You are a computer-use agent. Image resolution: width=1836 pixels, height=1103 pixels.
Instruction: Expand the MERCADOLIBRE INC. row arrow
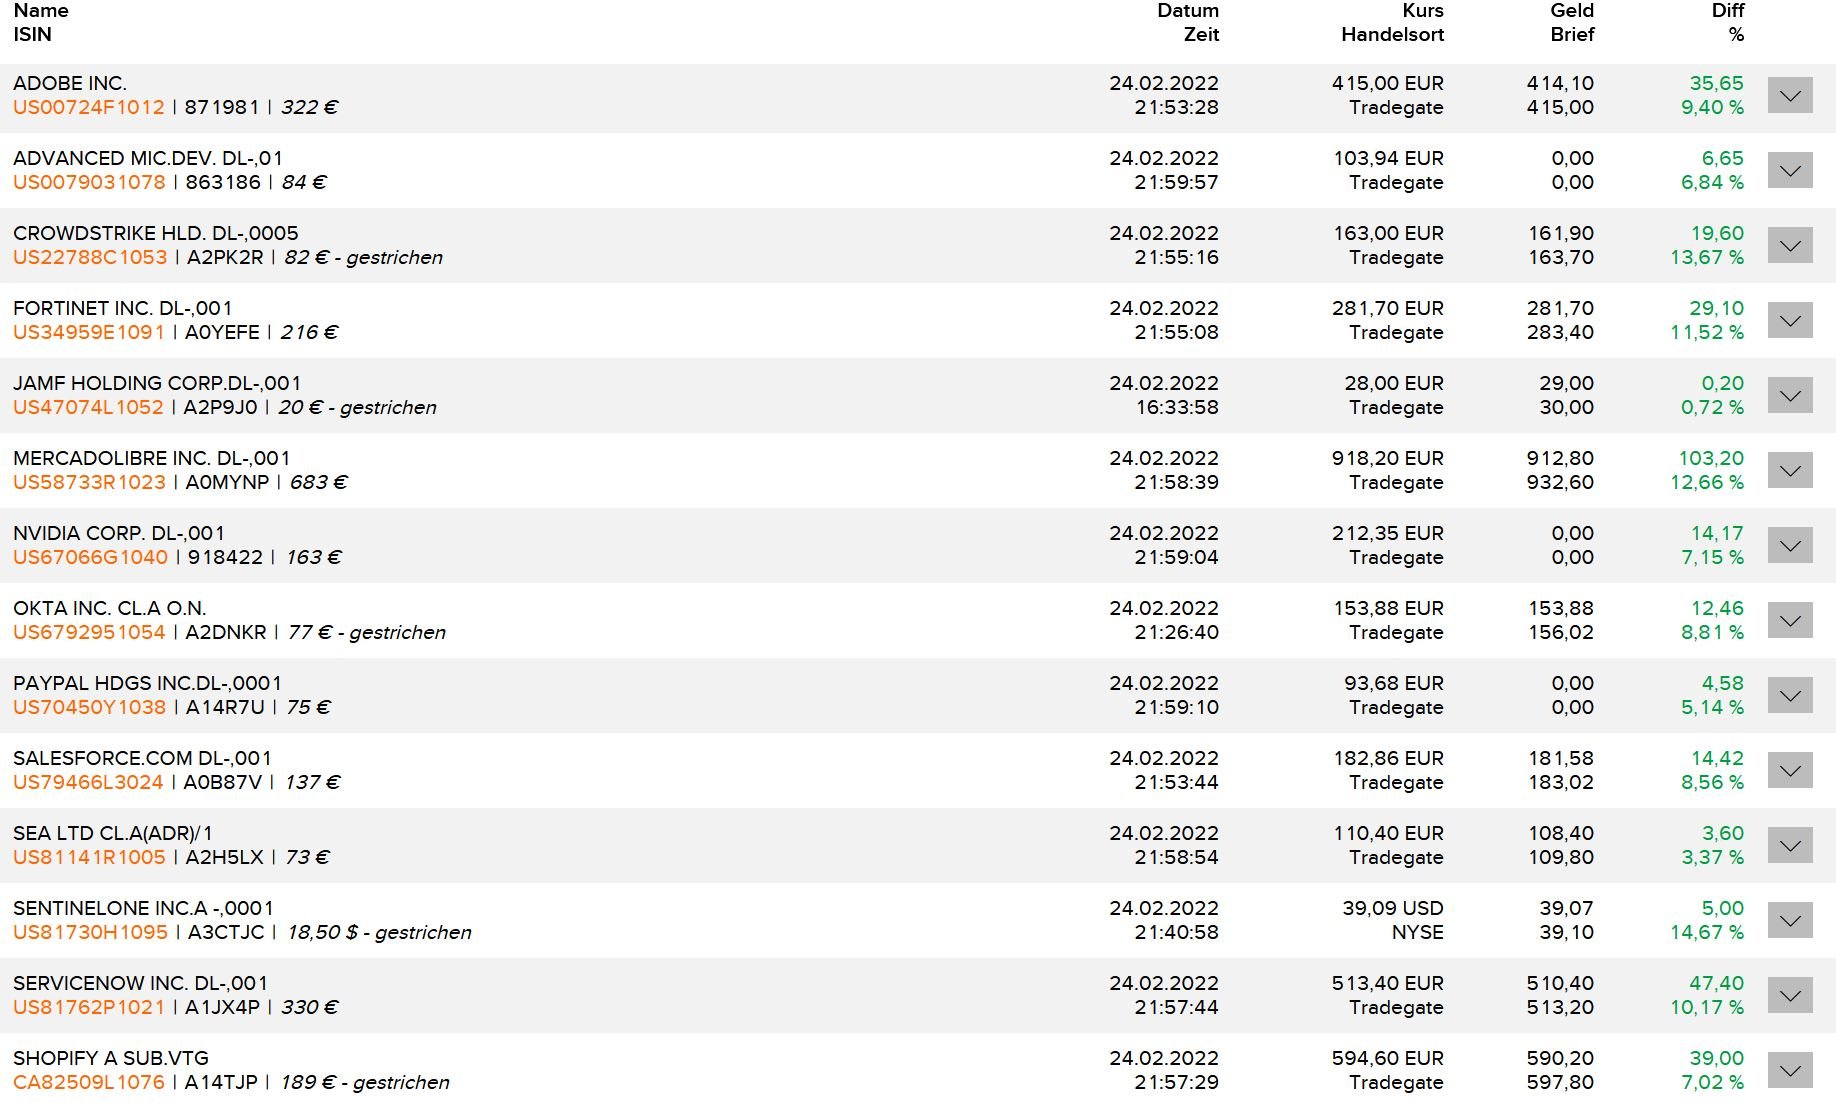pyautogui.click(x=1789, y=471)
